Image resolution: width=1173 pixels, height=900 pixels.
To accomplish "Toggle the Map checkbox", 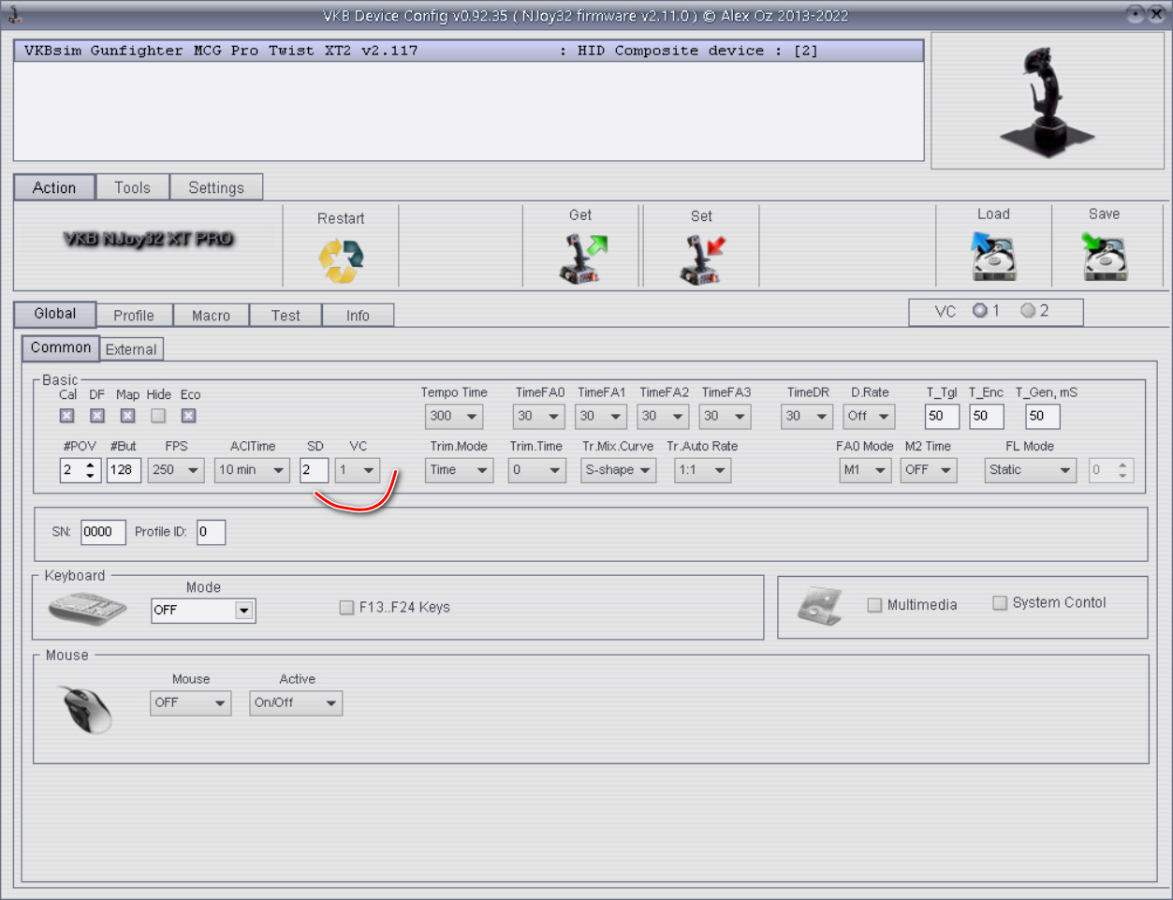I will point(128,415).
